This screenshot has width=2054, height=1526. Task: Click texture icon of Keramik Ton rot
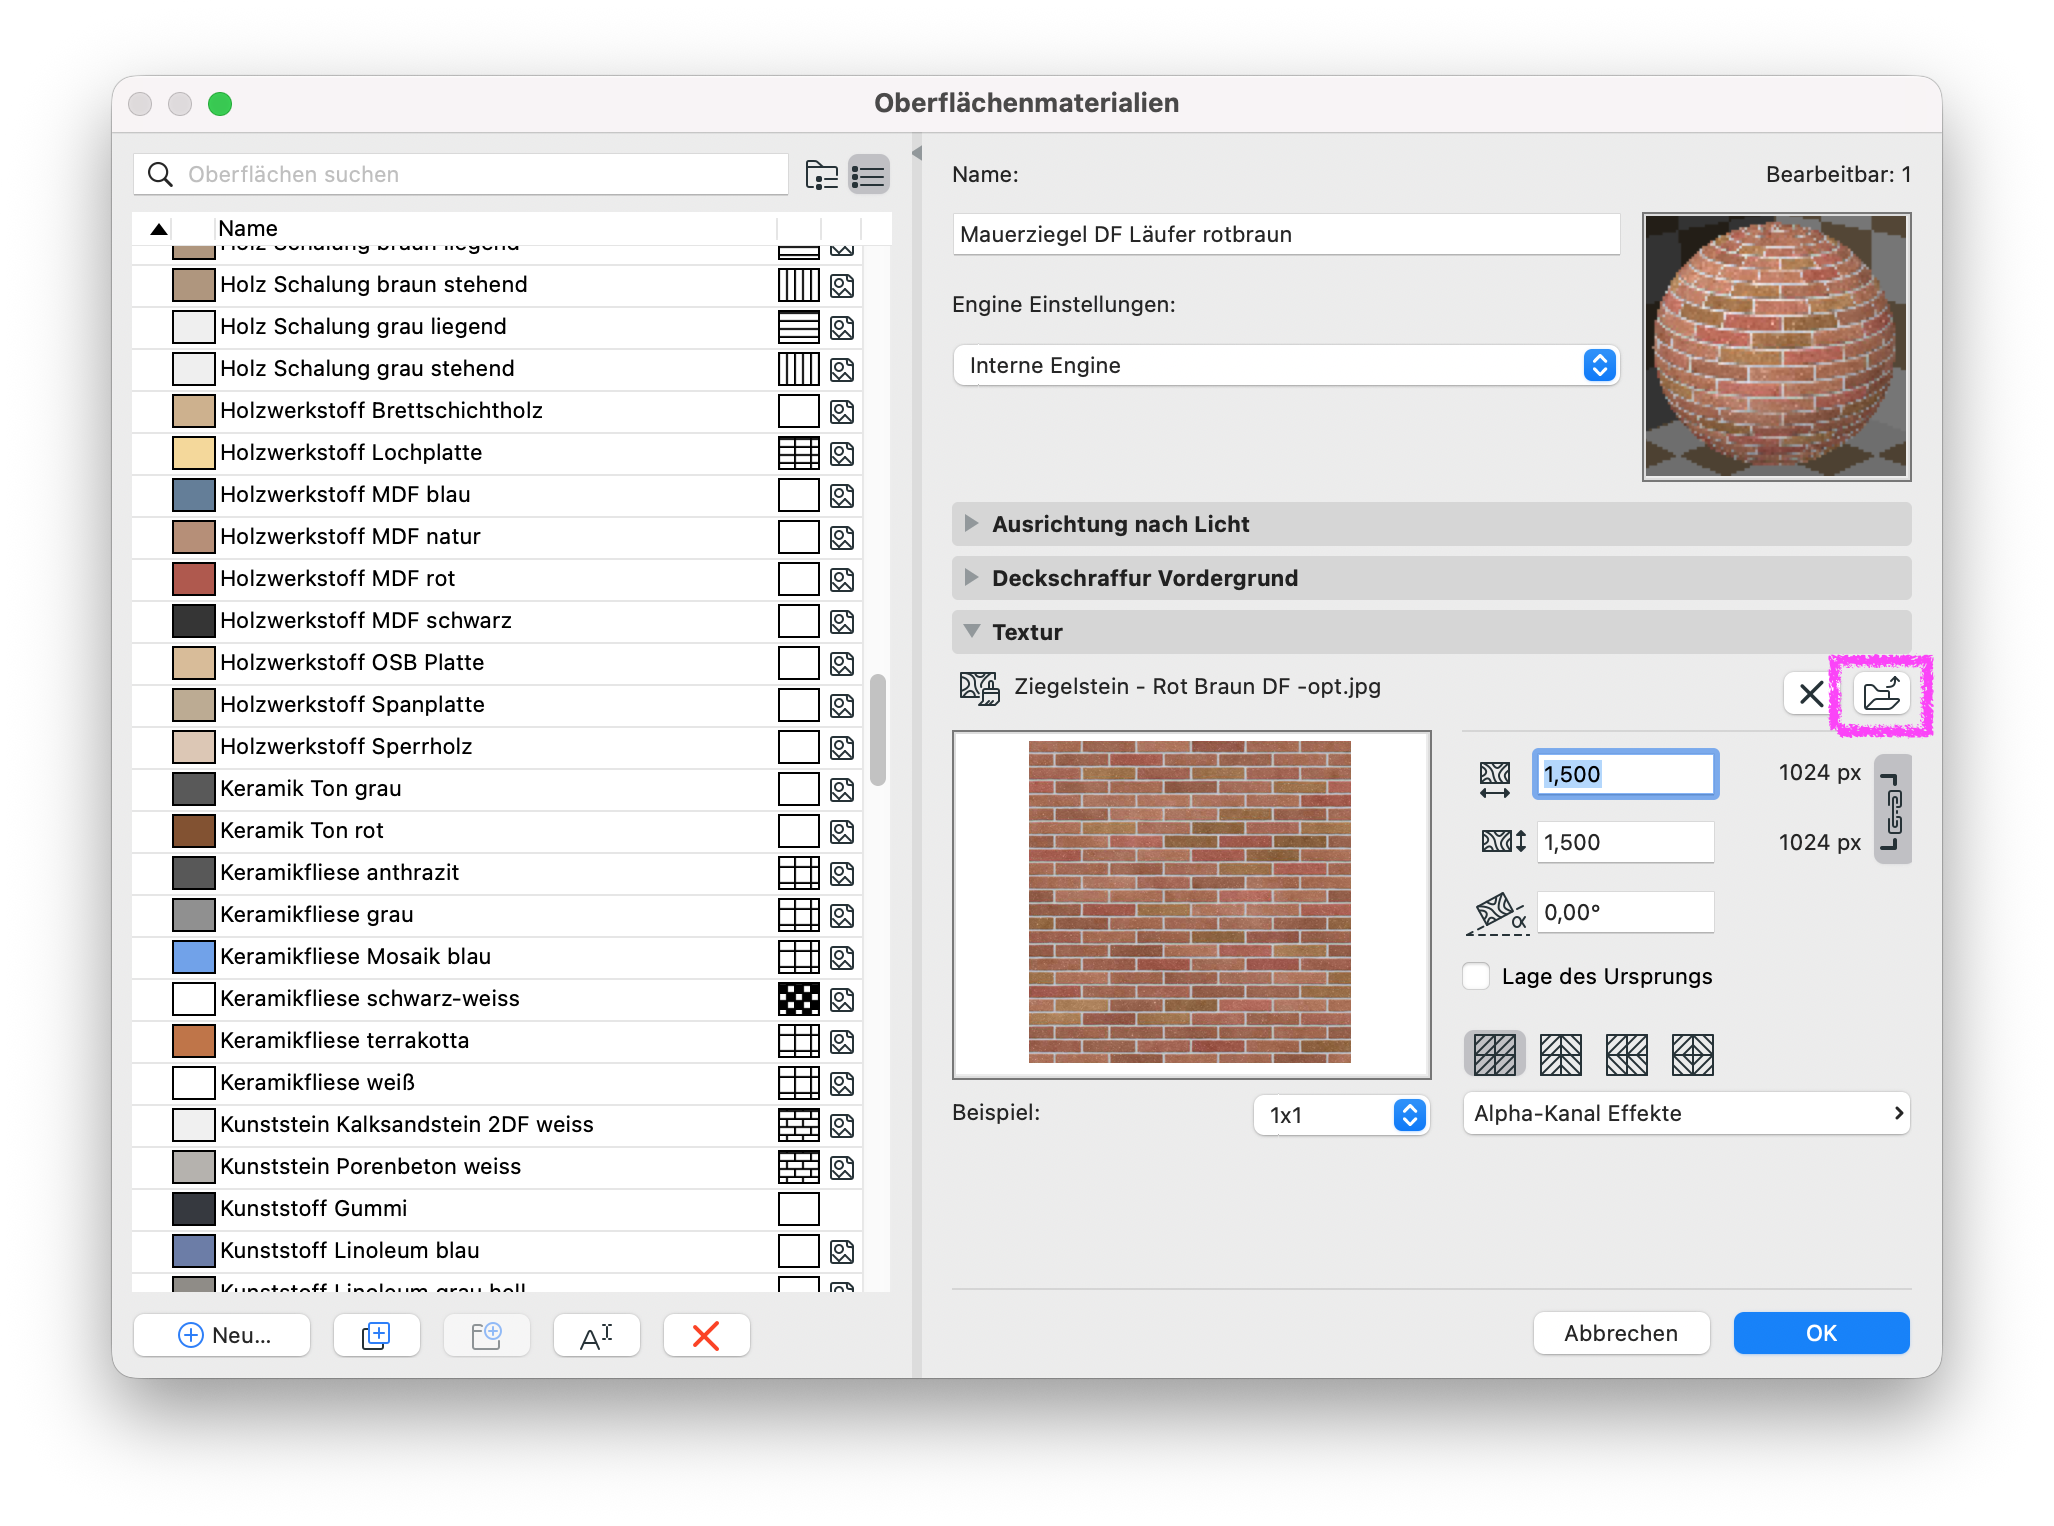coord(842,832)
